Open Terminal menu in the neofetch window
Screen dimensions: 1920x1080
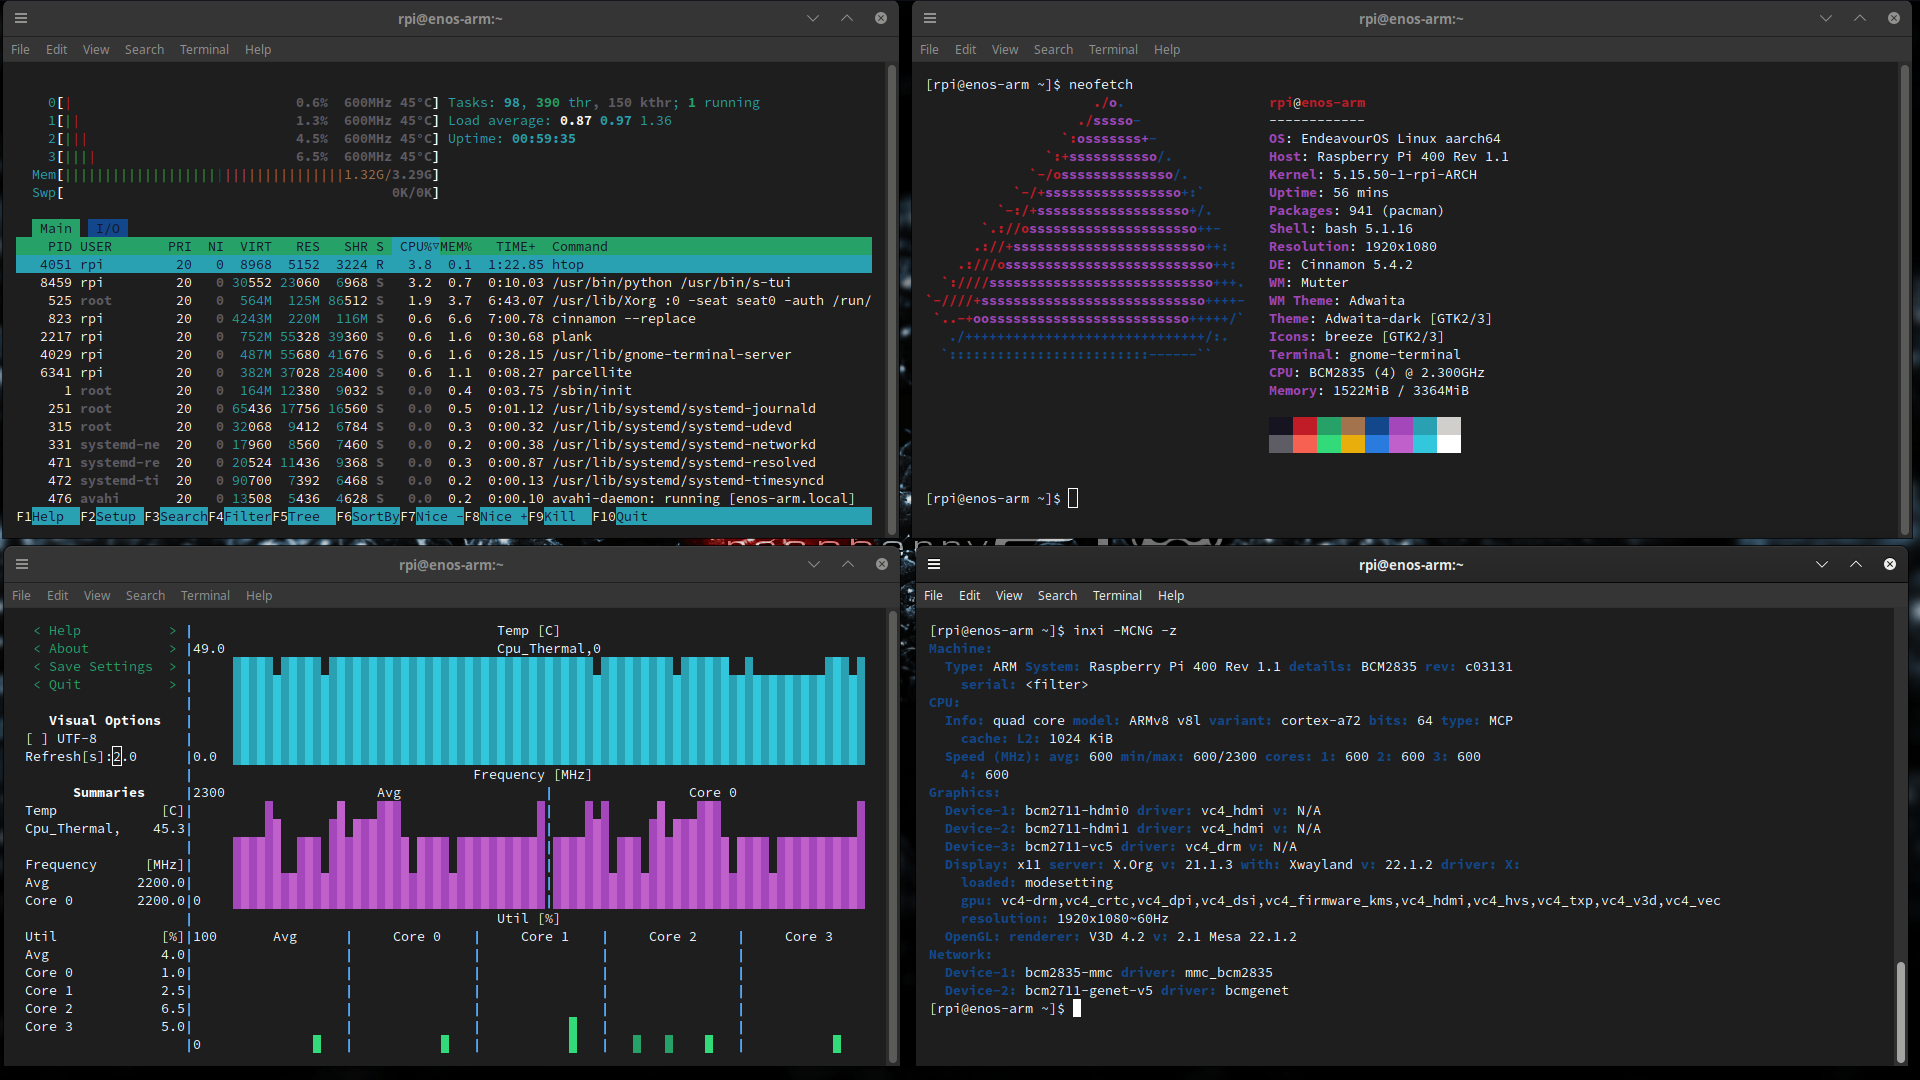1112,49
